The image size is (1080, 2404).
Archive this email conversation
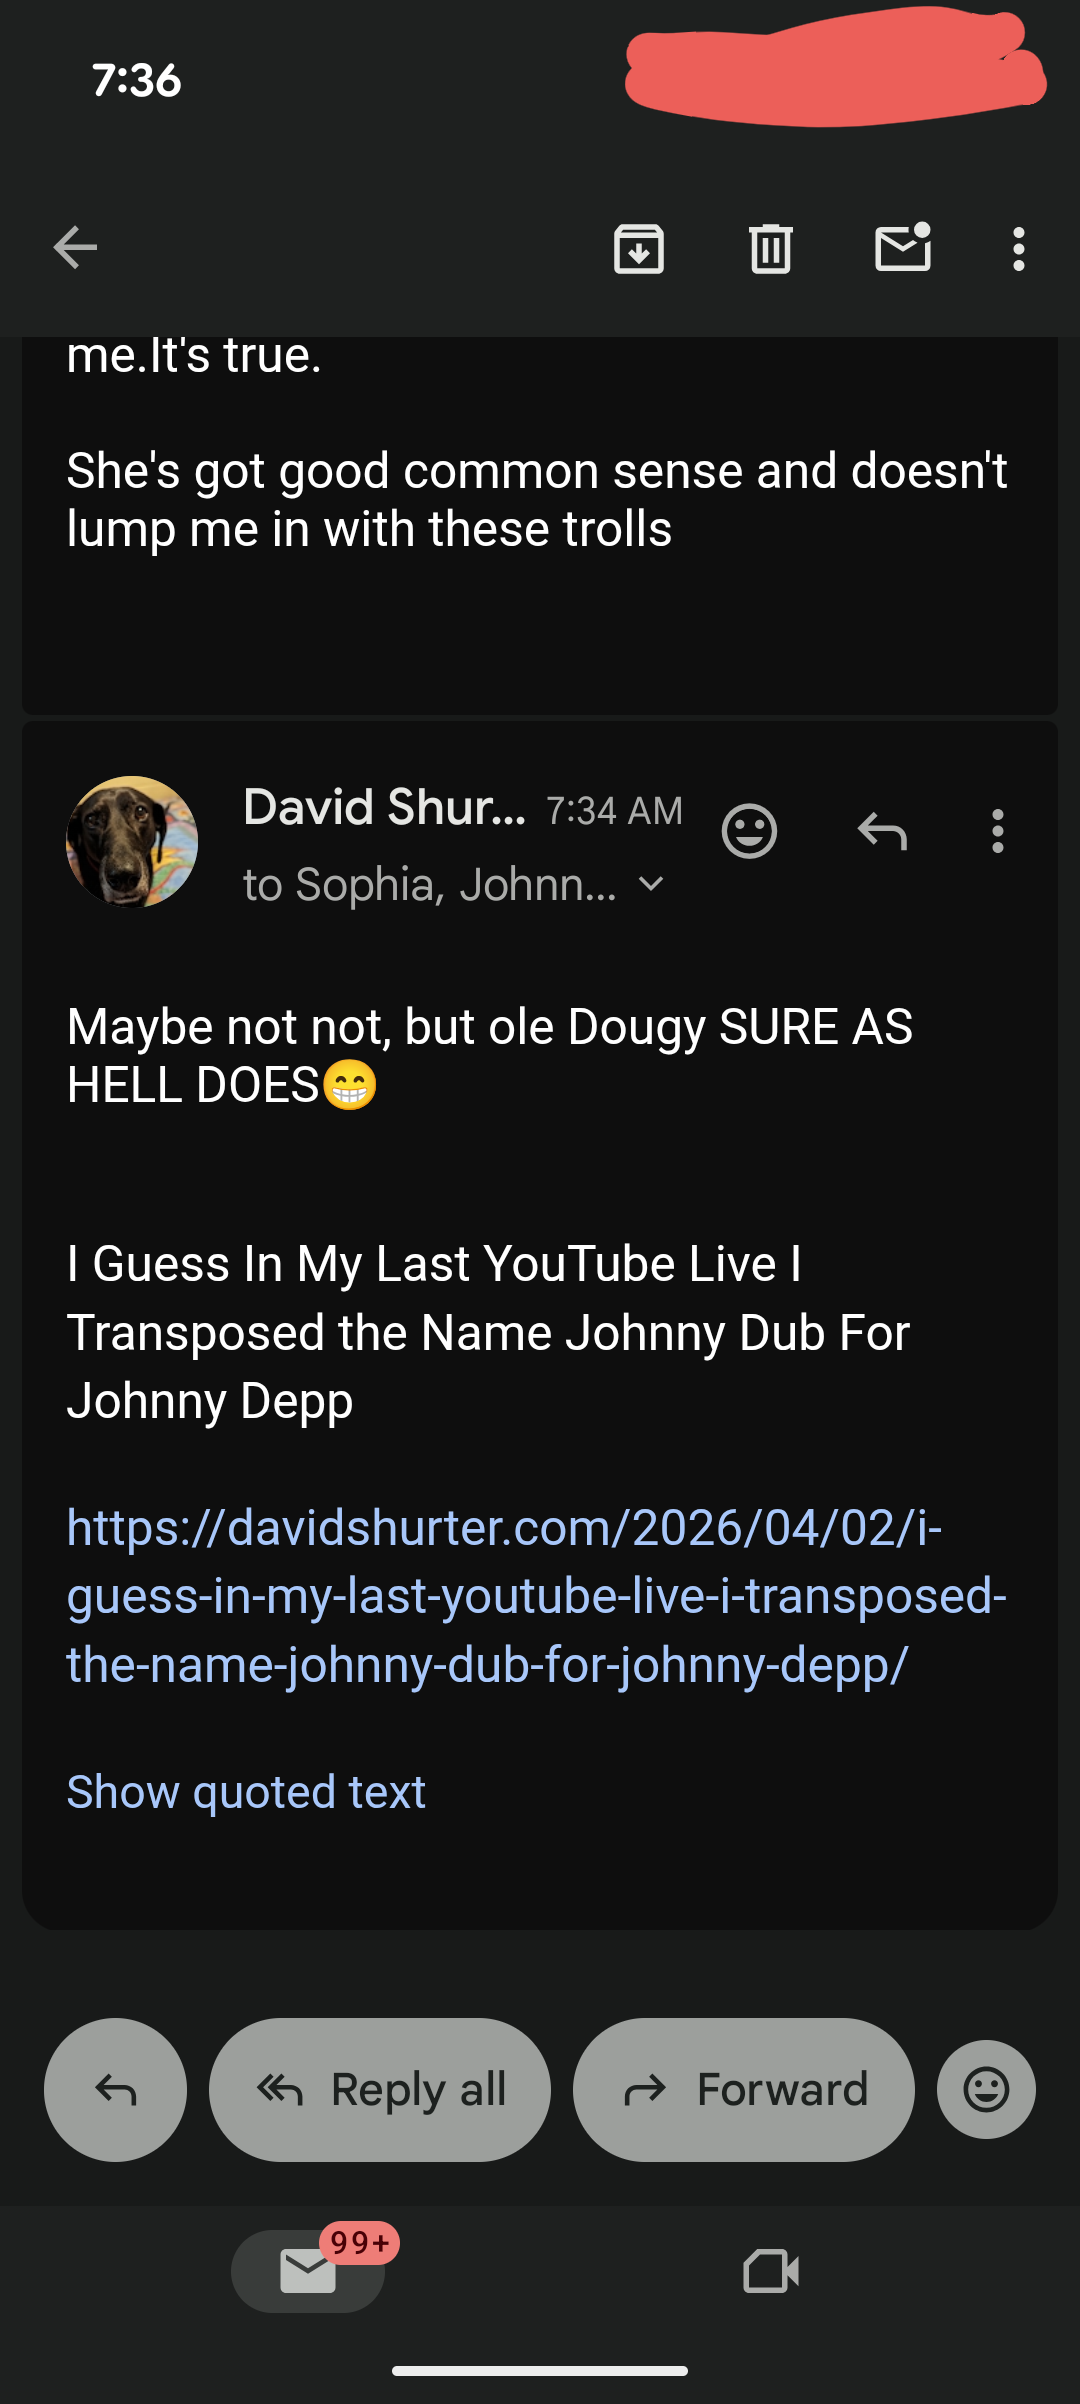[639, 249]
